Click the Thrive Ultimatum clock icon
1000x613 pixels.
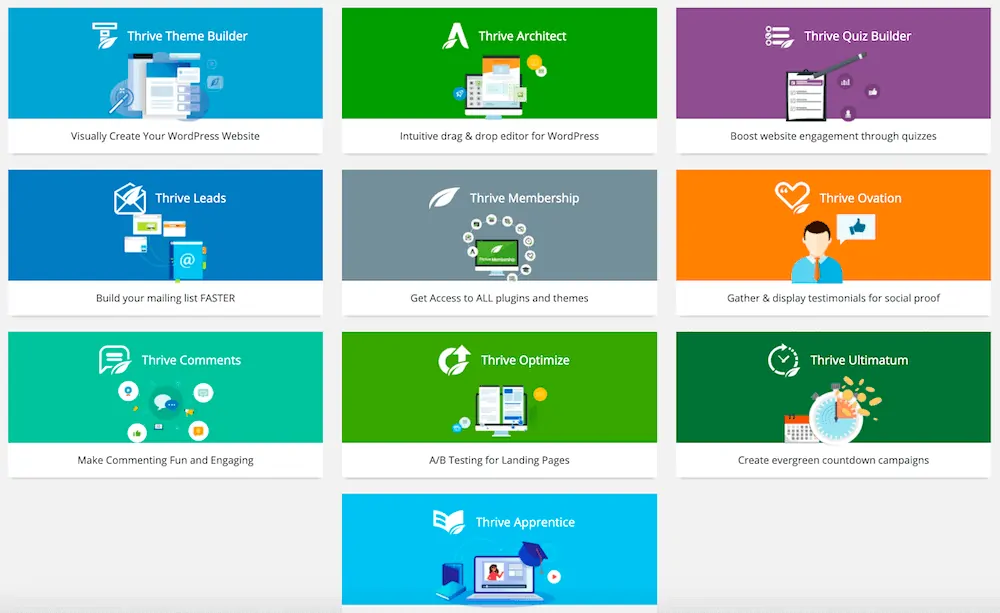pos(783,360)
